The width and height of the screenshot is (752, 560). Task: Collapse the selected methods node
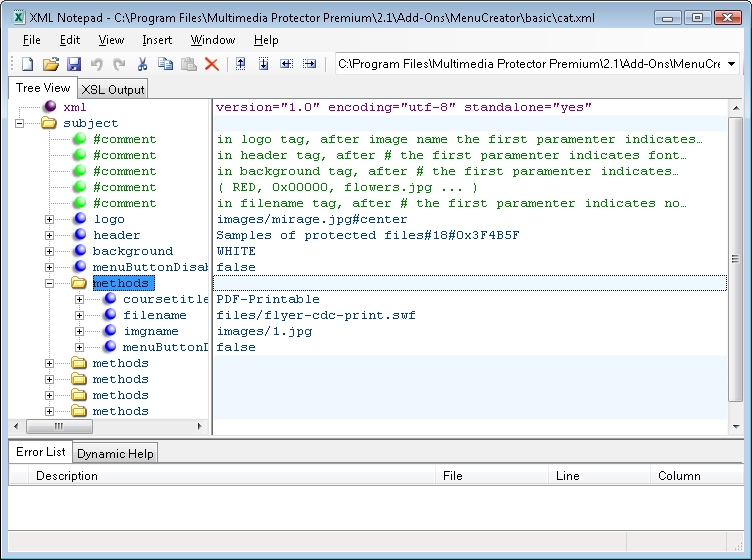[49, 284]
